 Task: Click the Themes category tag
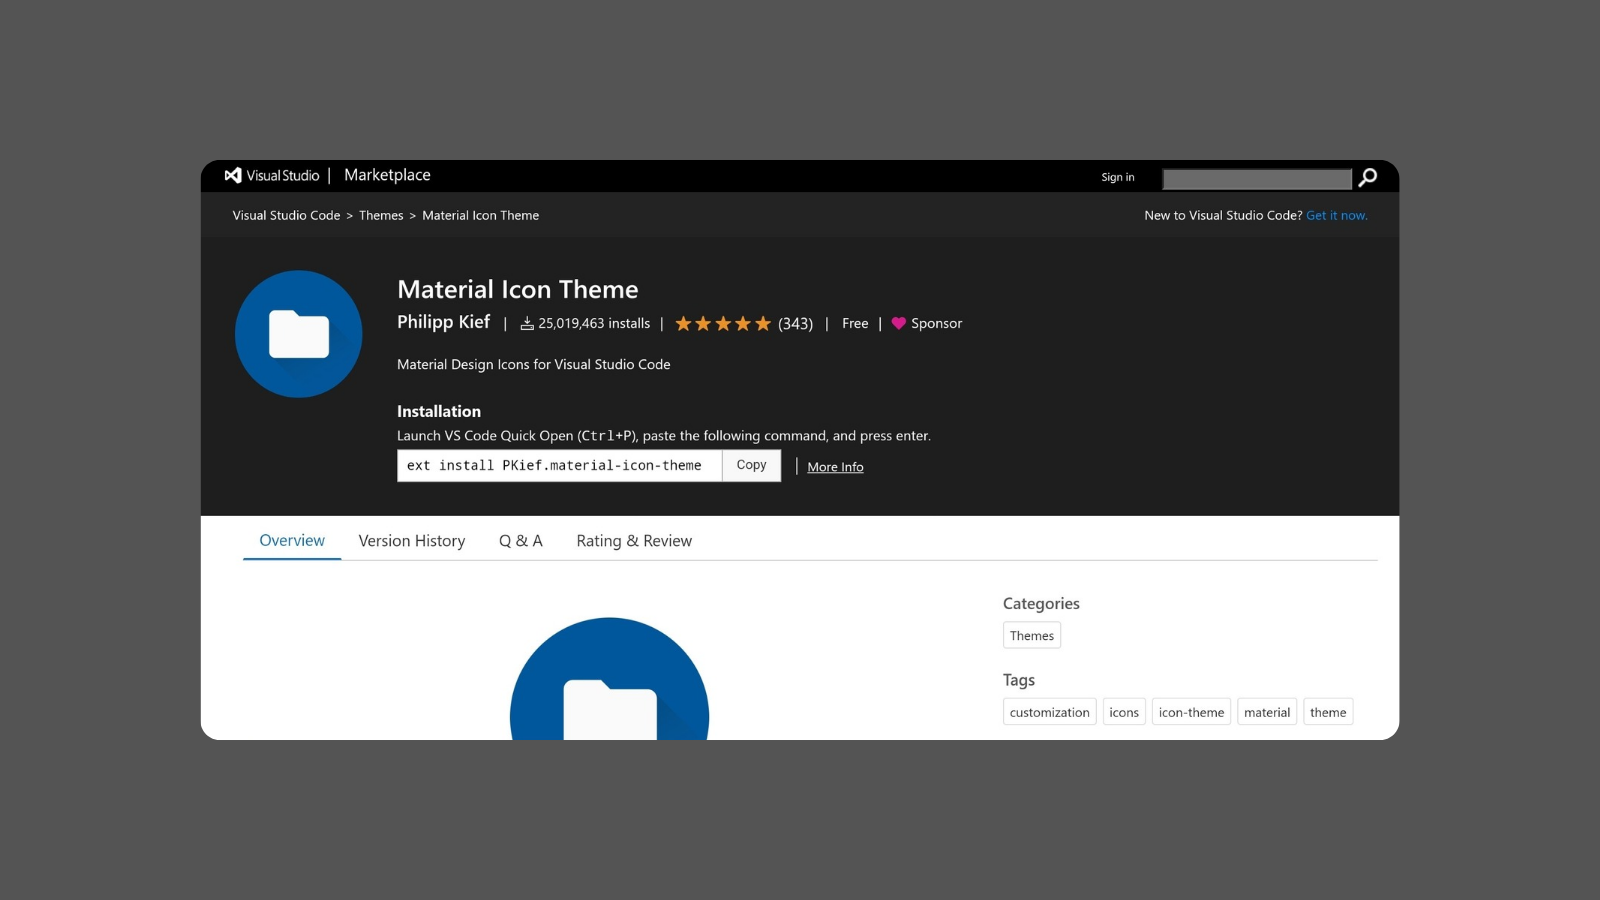1032,635
